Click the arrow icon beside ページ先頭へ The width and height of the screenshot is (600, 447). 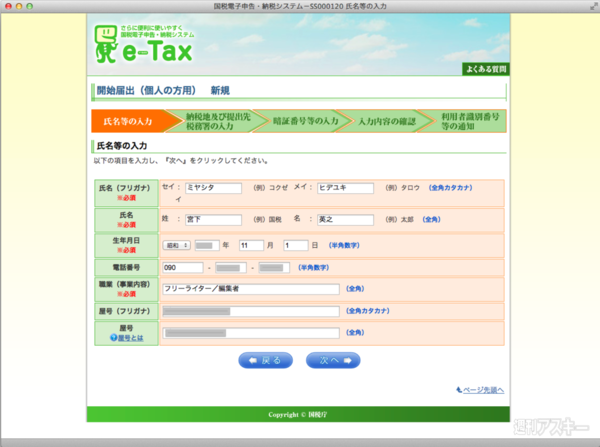[459, 390]
